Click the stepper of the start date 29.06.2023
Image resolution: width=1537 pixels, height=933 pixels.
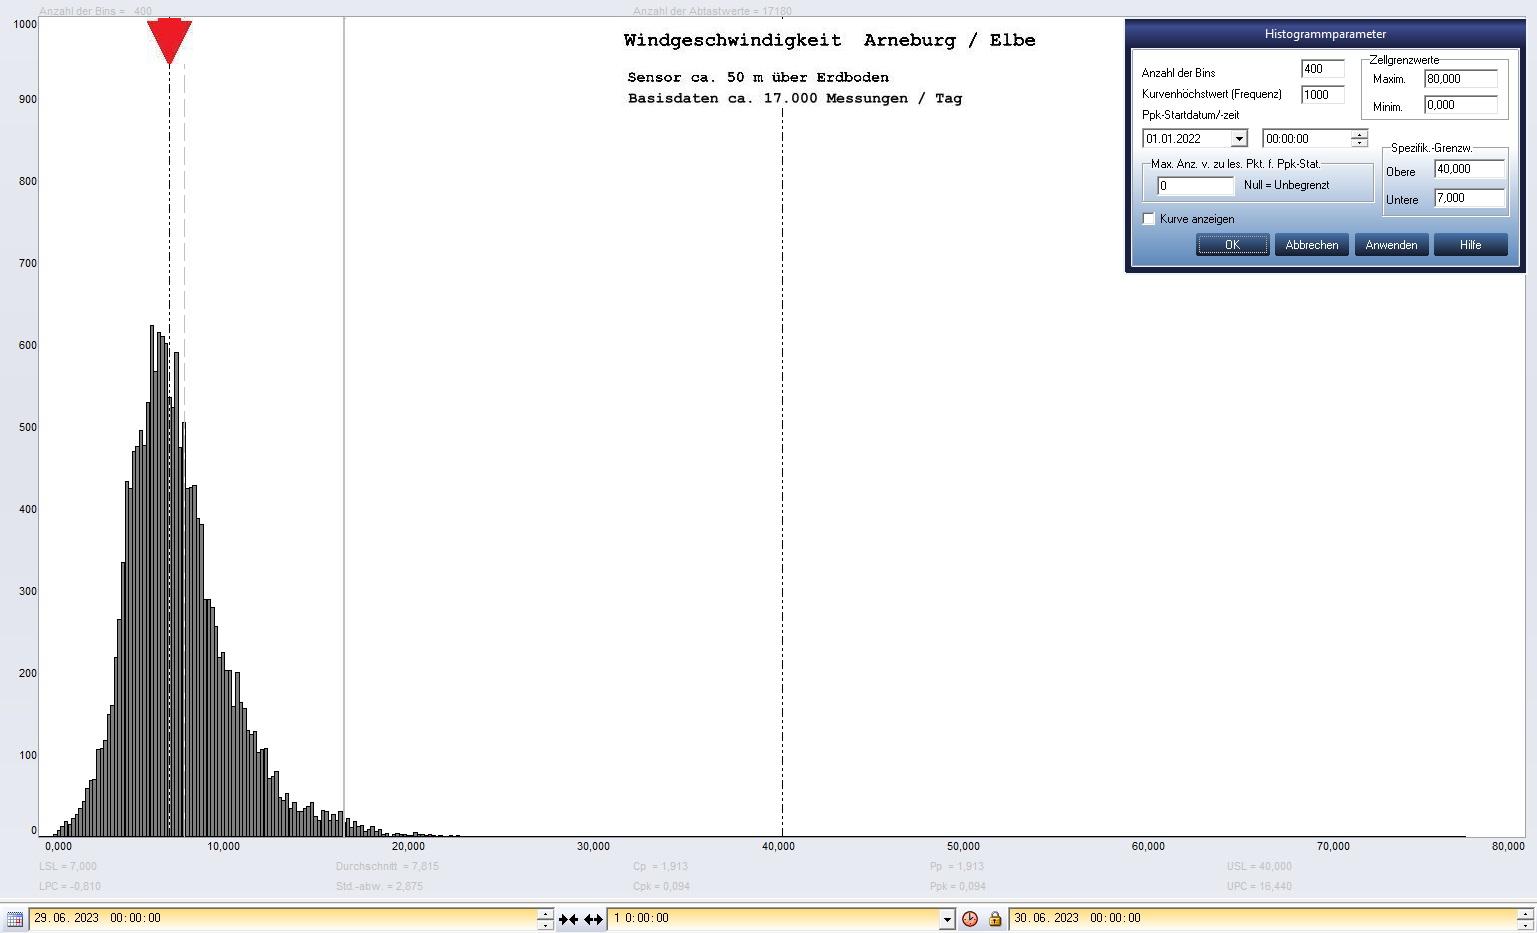[545, 918]
